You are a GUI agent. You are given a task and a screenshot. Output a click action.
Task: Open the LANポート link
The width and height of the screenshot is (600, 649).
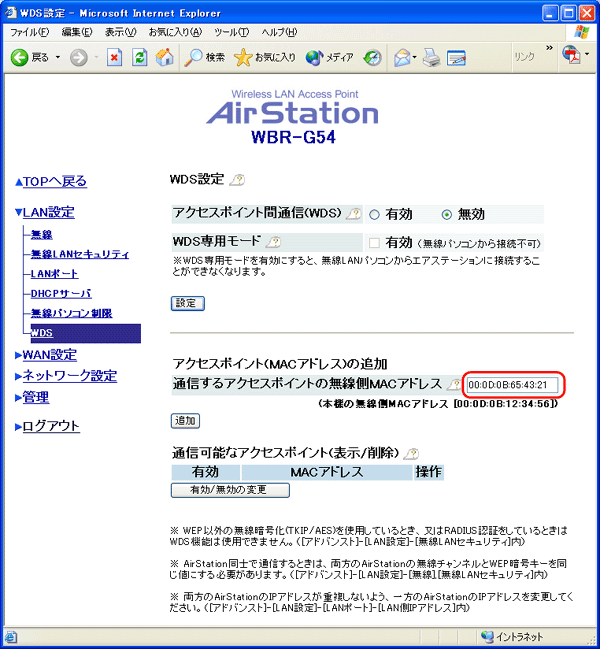point(54,274)
